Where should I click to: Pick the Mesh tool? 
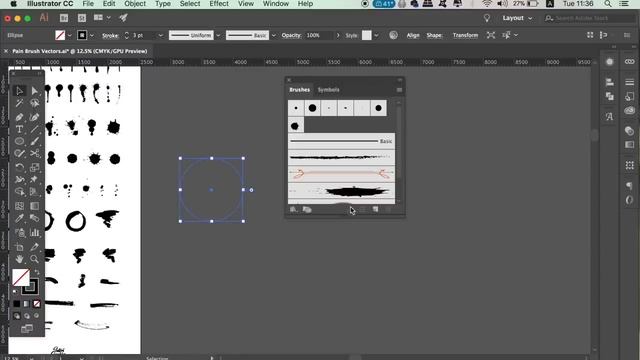[x=19, y=206]
